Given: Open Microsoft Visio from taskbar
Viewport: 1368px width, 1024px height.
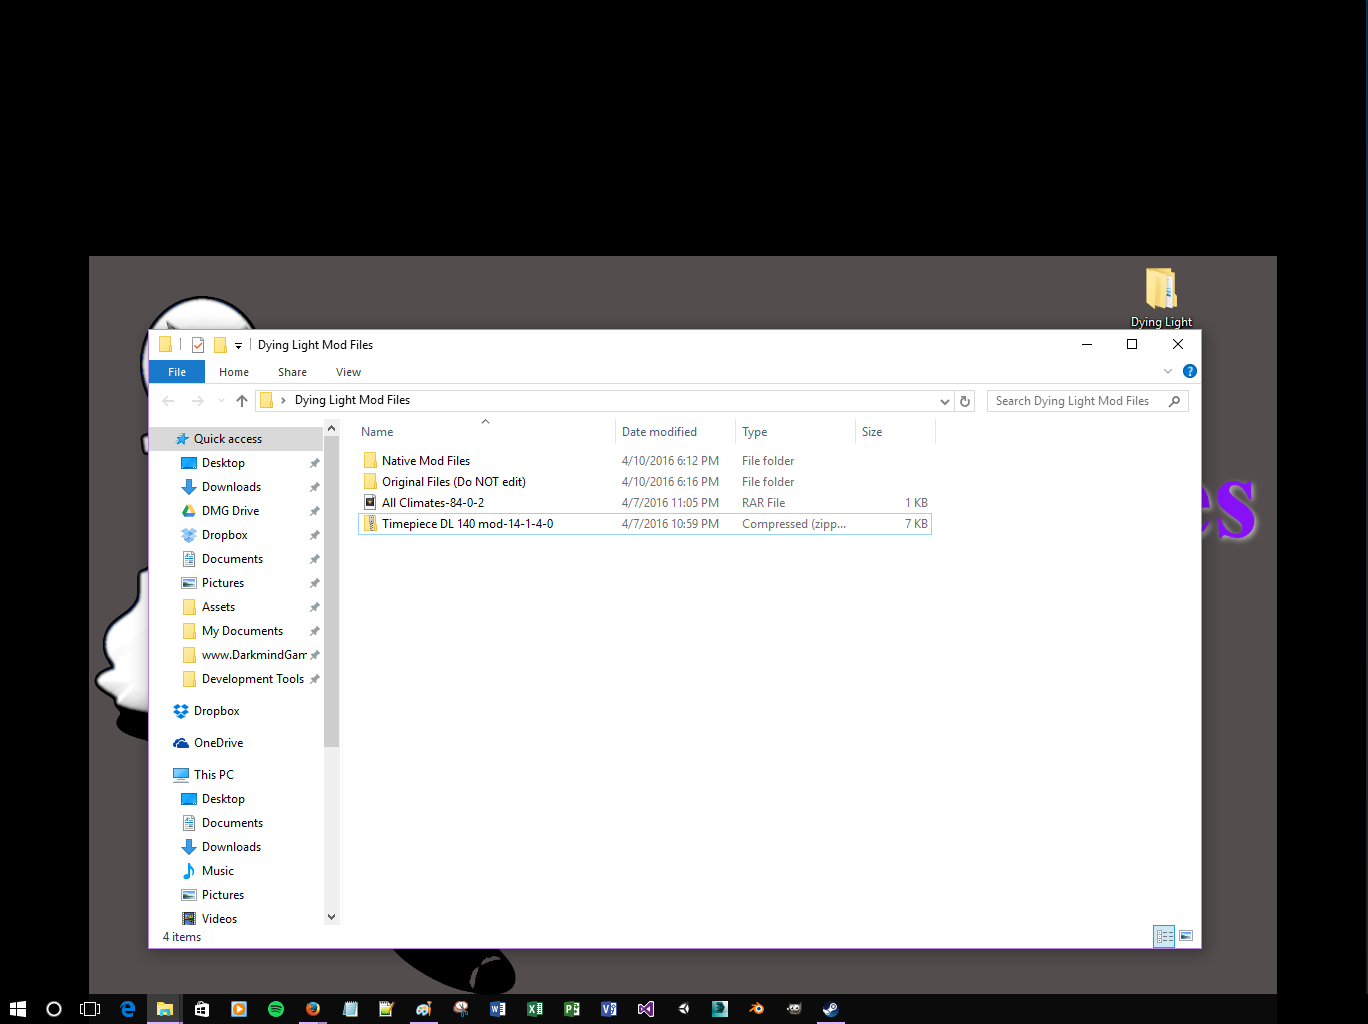Looking at the screenshot, I should [x=609, y=1009].
